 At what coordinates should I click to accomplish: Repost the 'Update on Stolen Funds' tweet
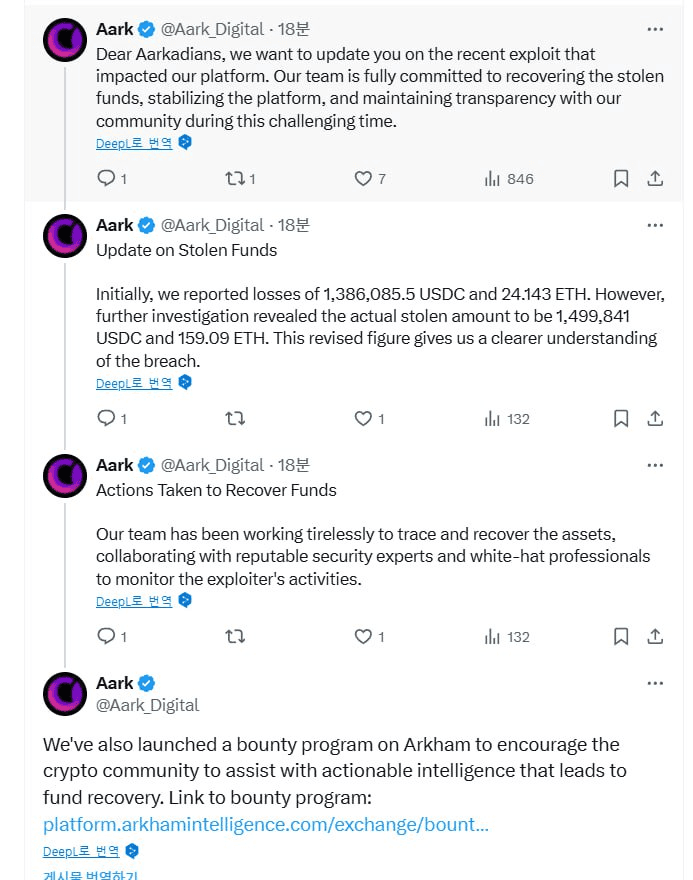click(235, 419)
